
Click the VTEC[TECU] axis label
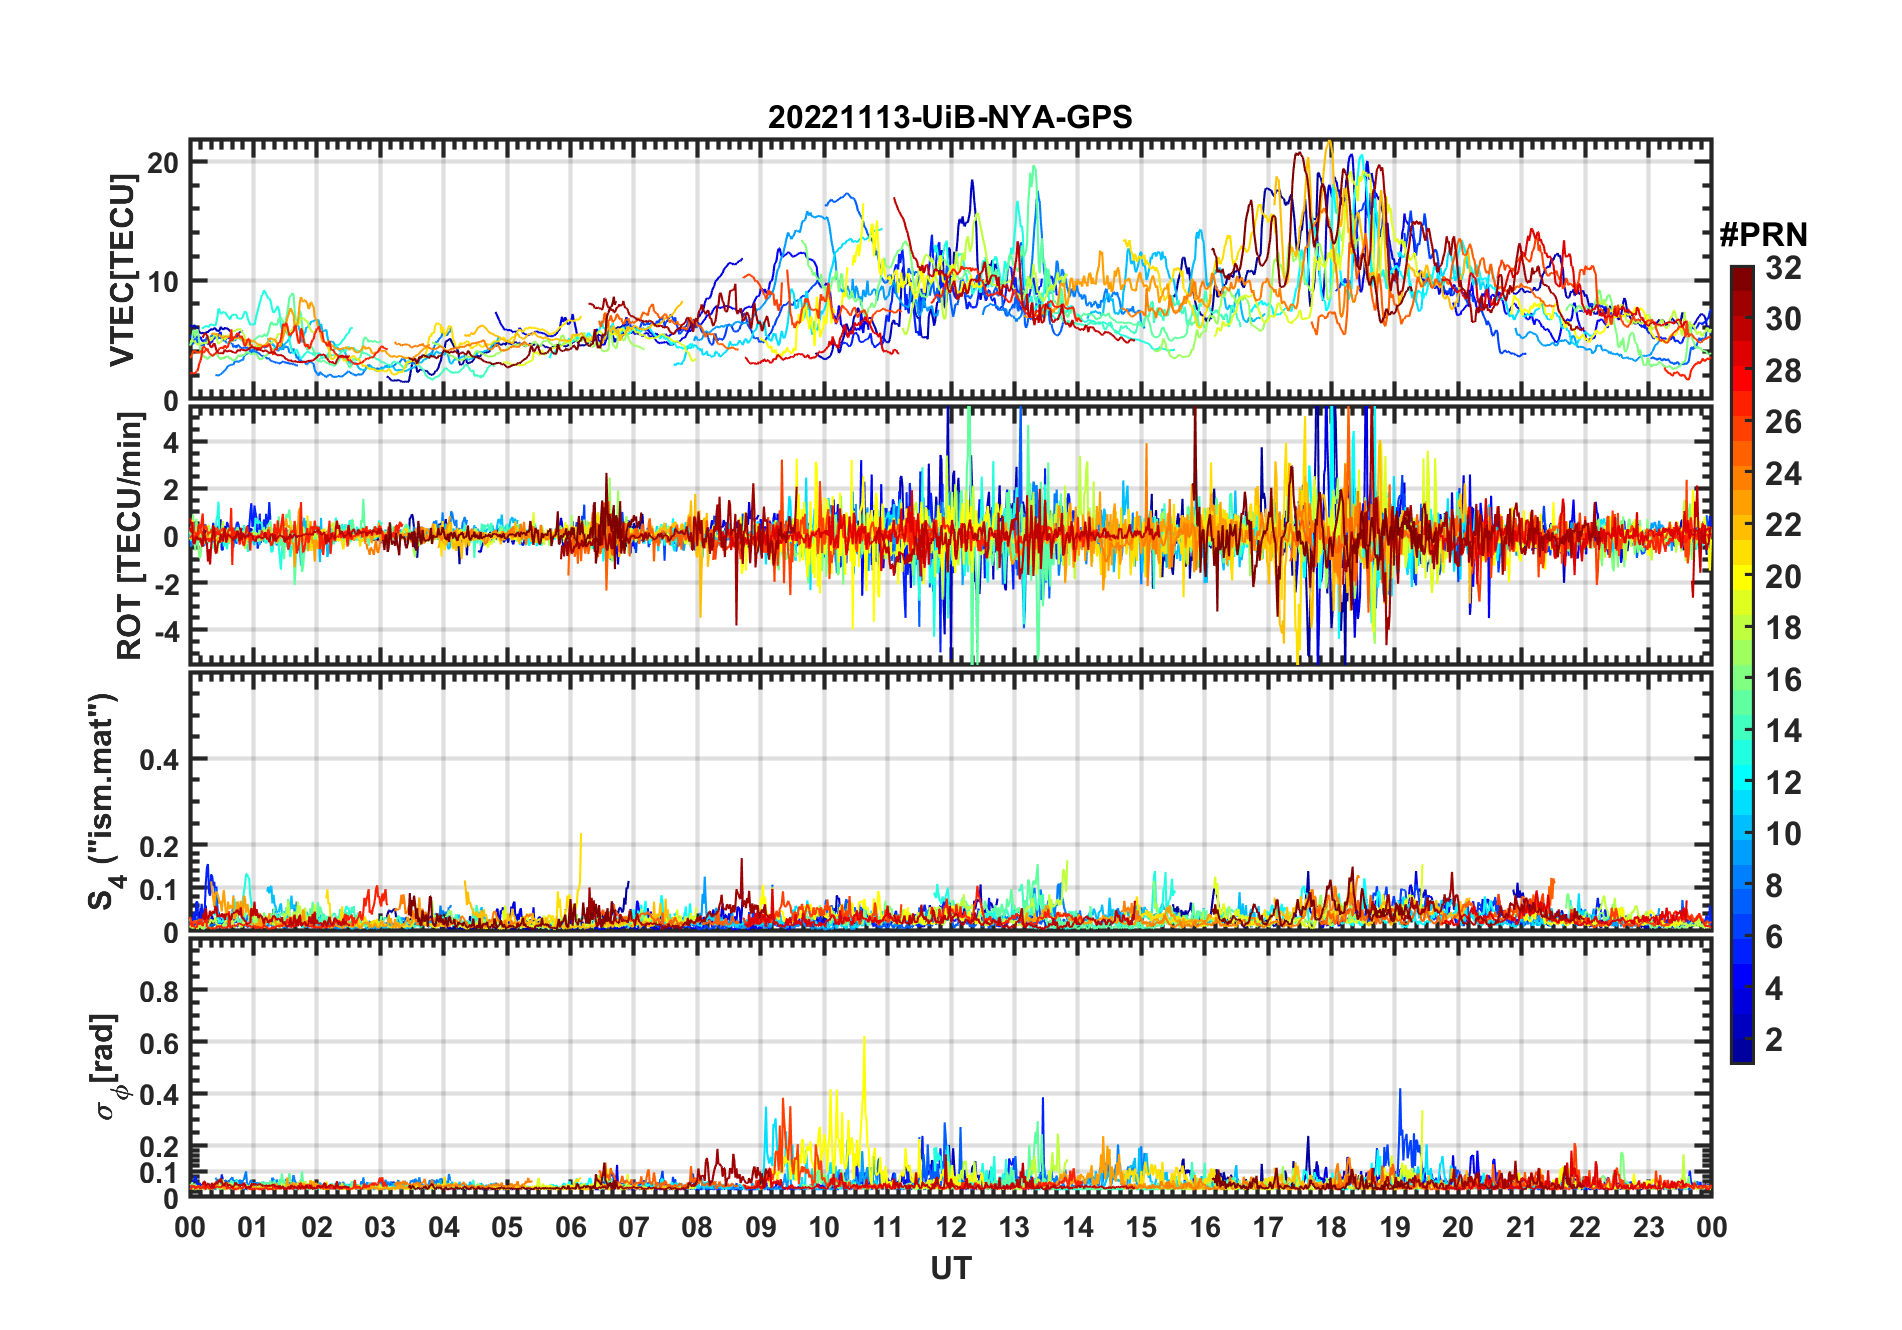point(122,270)
